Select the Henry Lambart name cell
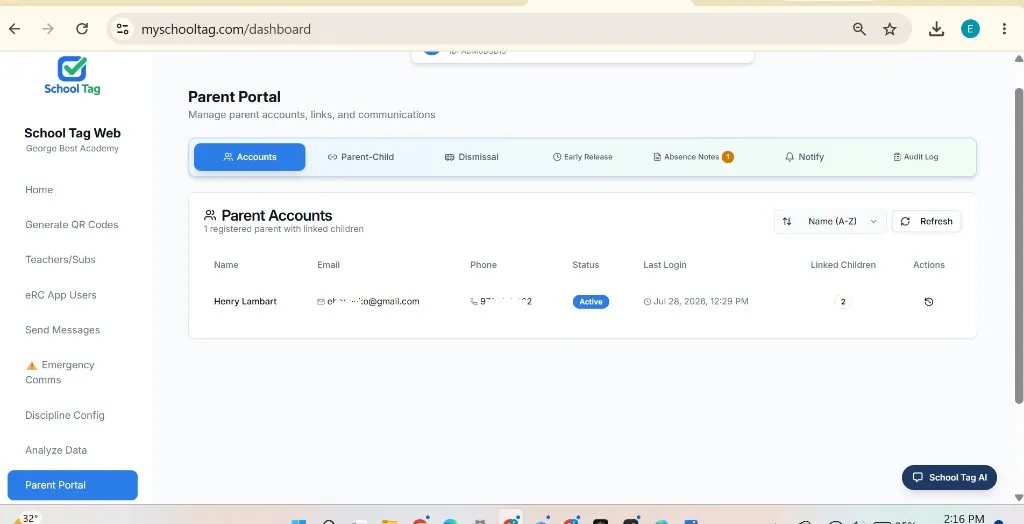Viewport: 1024px width, 524px height. point(245,301)
